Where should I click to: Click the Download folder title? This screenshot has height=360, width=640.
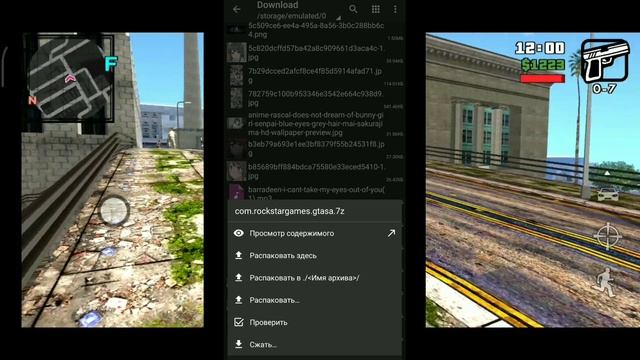278,5
